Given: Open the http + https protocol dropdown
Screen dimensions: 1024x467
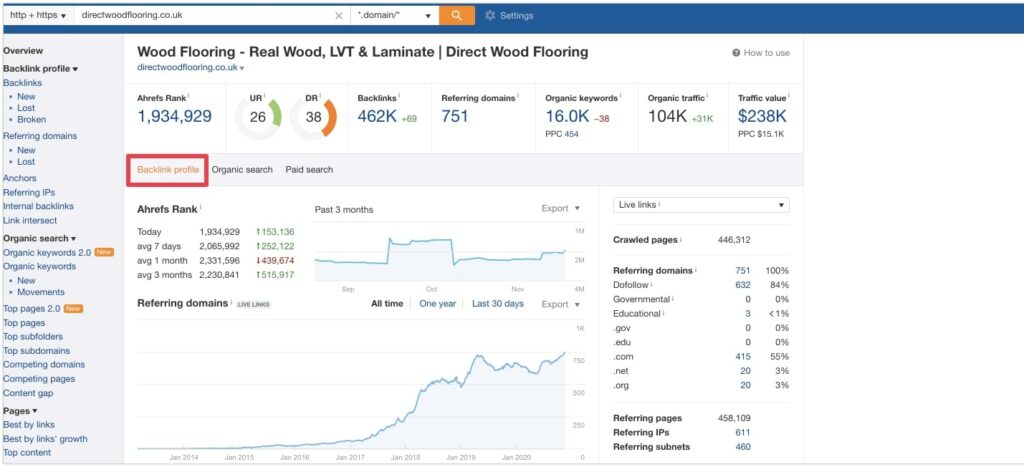Looking at the screenshot, I should (x=38, y=16).
